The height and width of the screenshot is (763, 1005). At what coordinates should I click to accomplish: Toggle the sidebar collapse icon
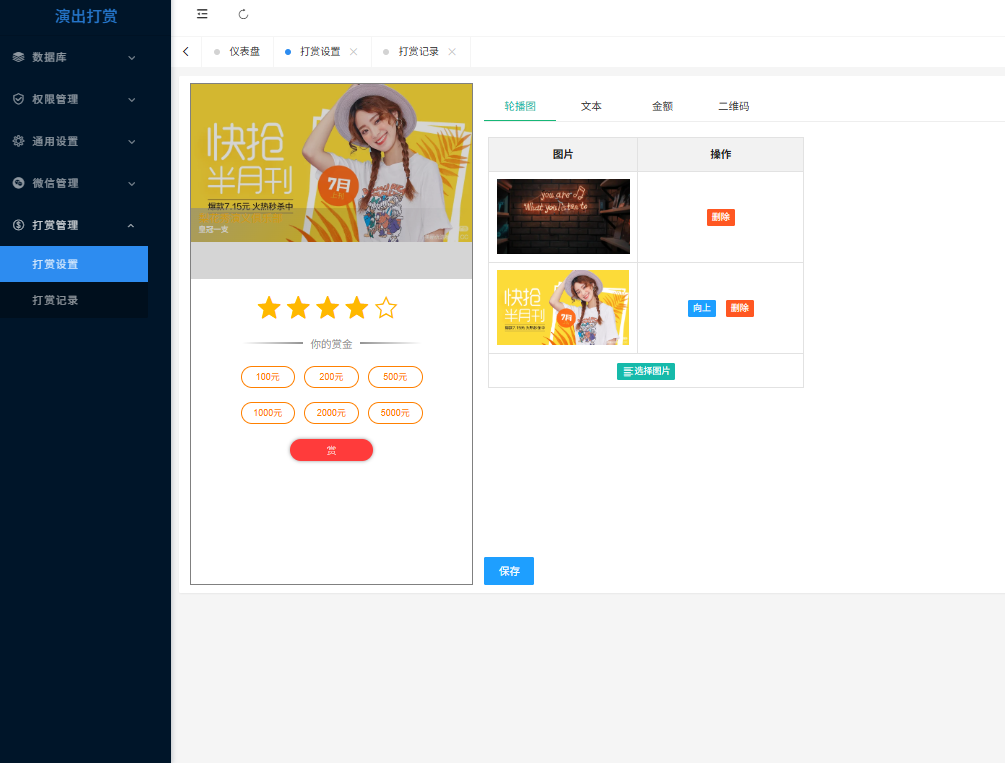pos(202,14)
